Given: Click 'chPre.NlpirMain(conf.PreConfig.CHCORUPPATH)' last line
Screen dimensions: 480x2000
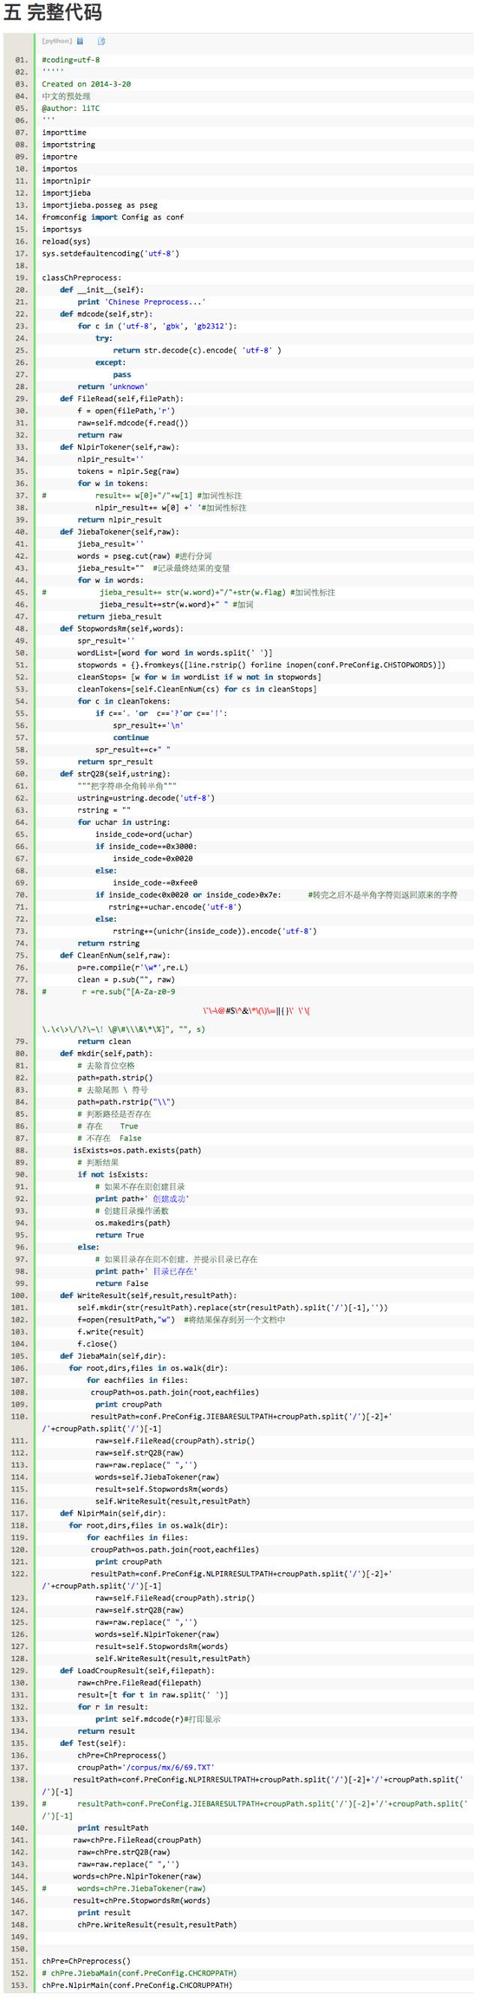Looking at the screenshot, I should (137, 1984).
